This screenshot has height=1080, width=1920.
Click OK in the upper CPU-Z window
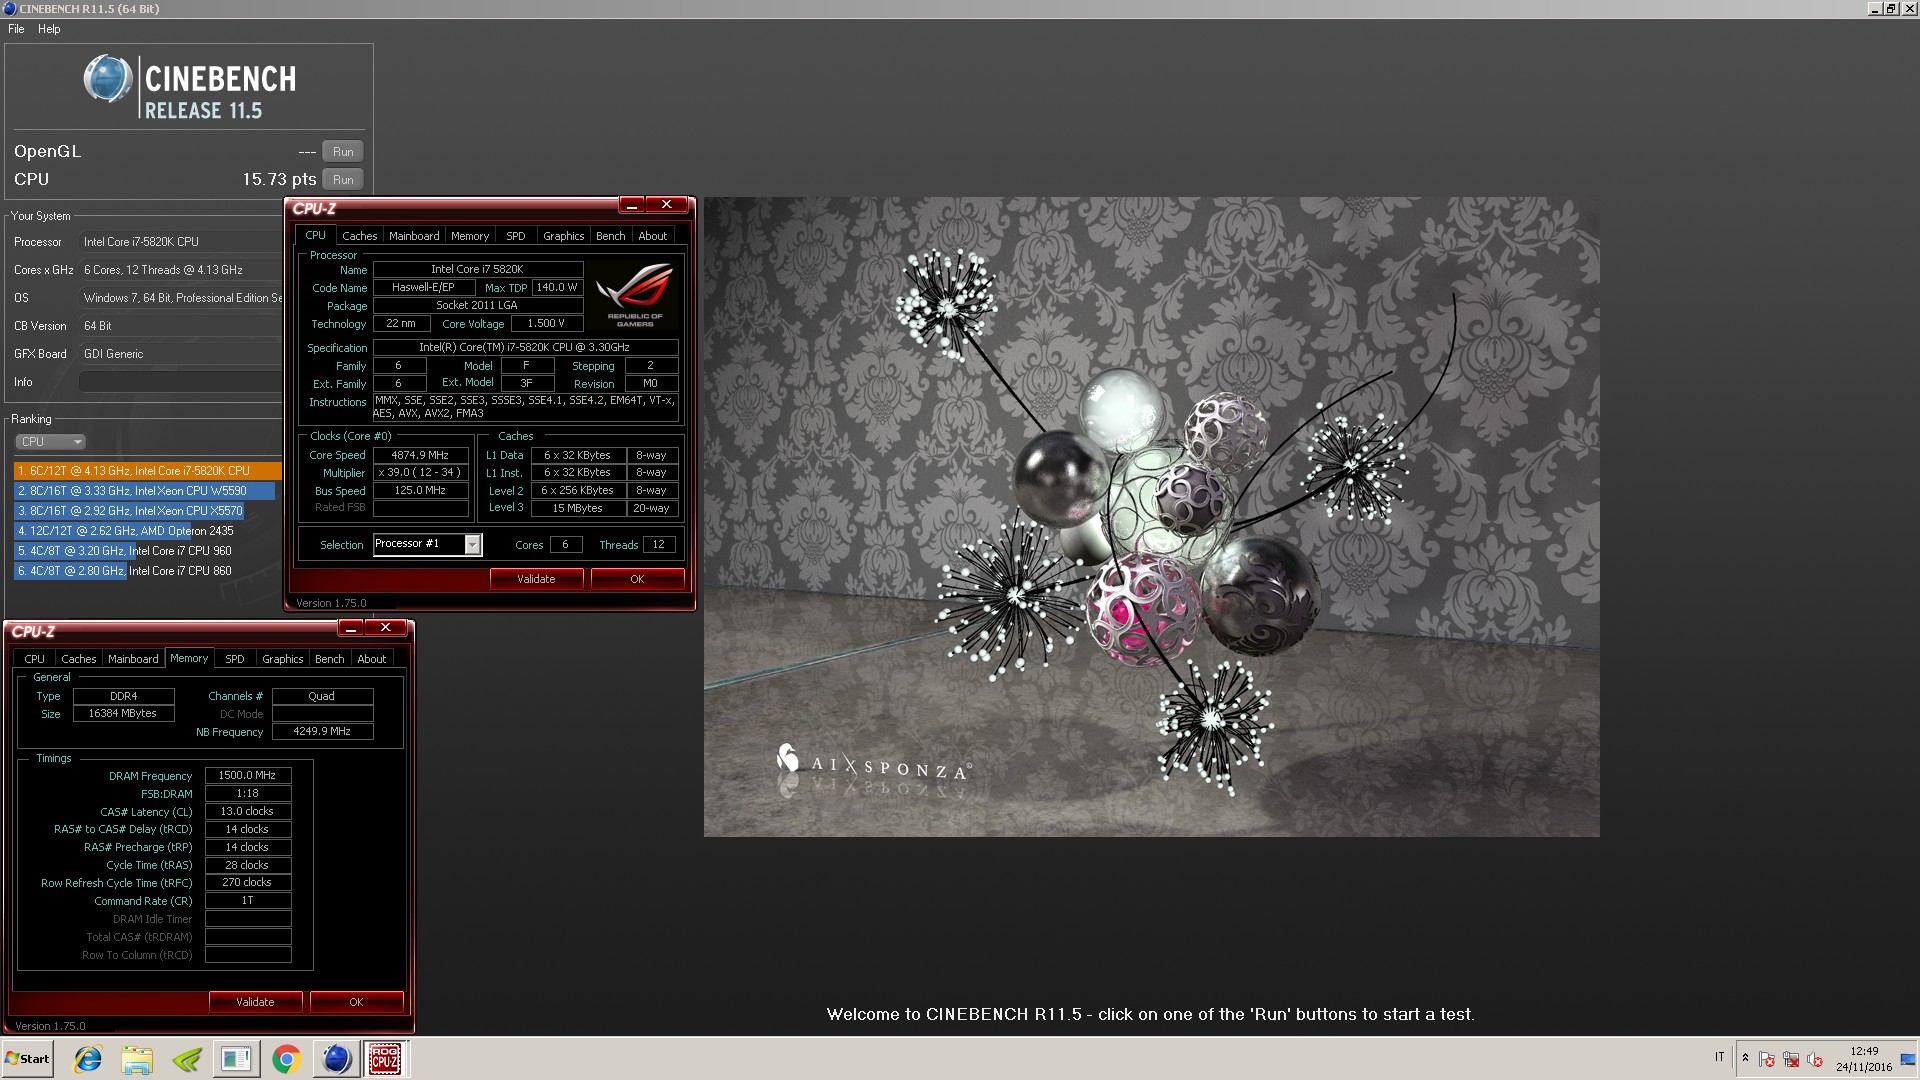coord(637,579)
